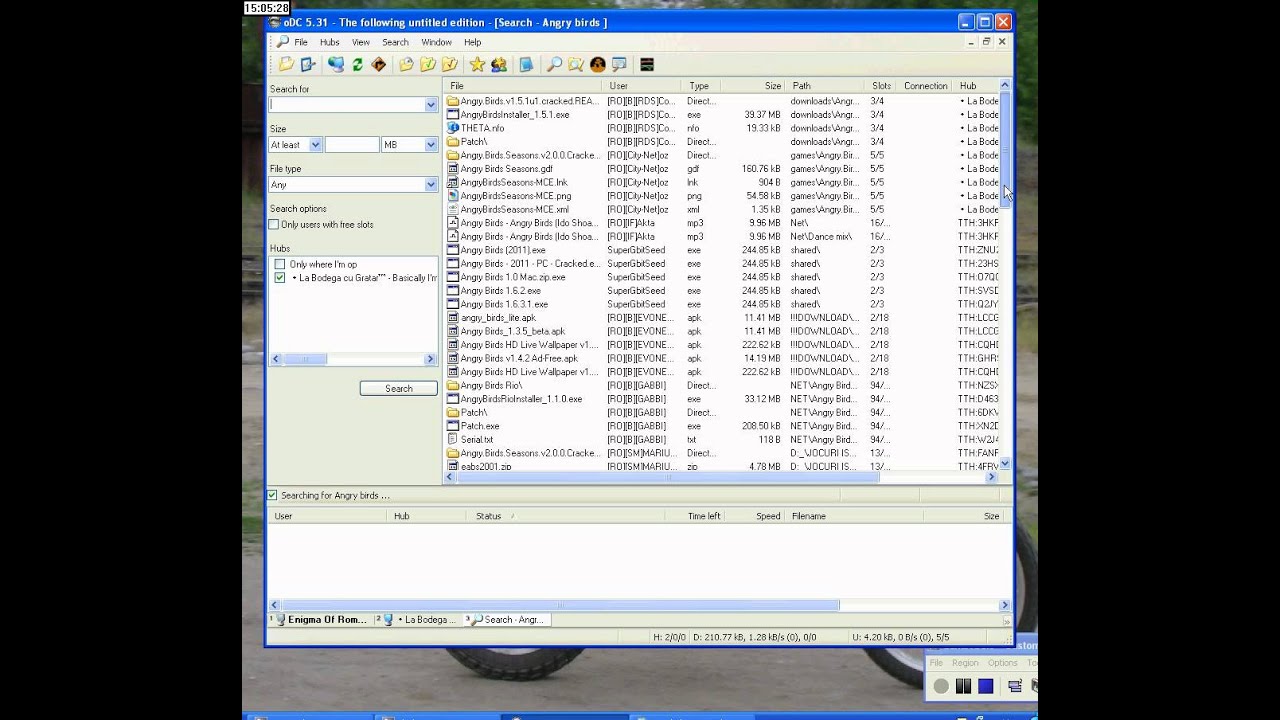The height and width of the screenshot is (720, 1280).
Task: Open ADL Search folder-magnifier icon
Action: coord(576,64)
